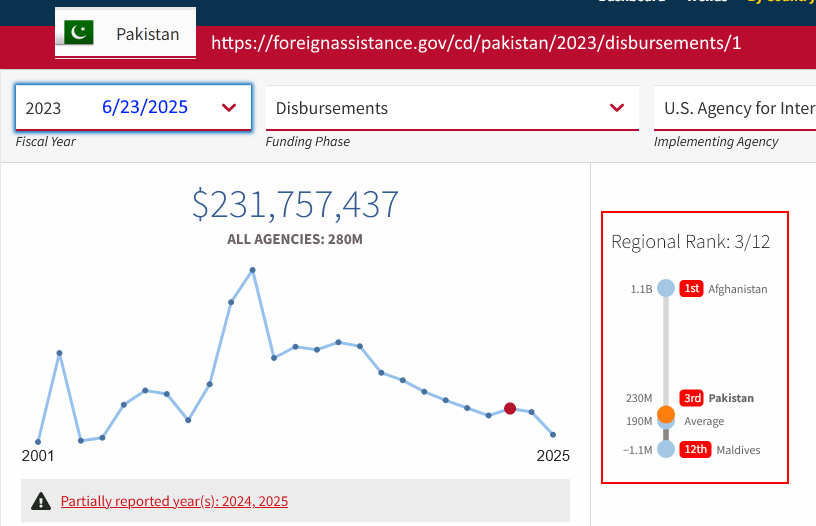
Task: Click the fiscal year chevron arrow
Action: coord(229,108)
